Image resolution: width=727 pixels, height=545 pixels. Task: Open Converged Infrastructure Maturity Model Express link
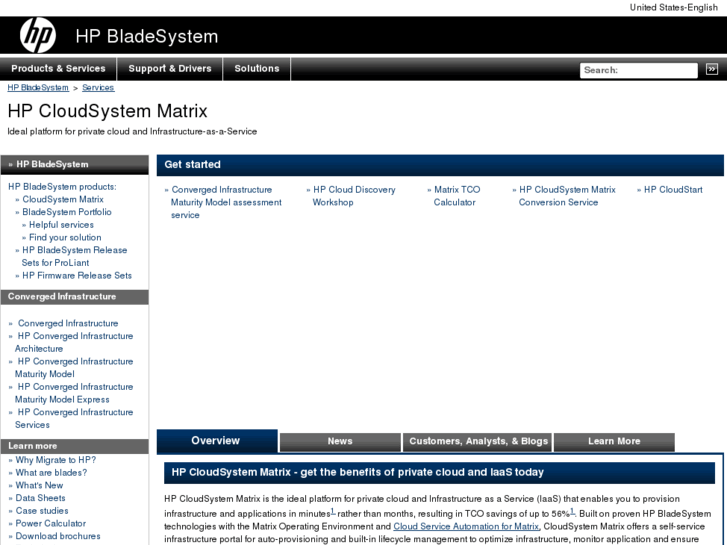point(74,393)
